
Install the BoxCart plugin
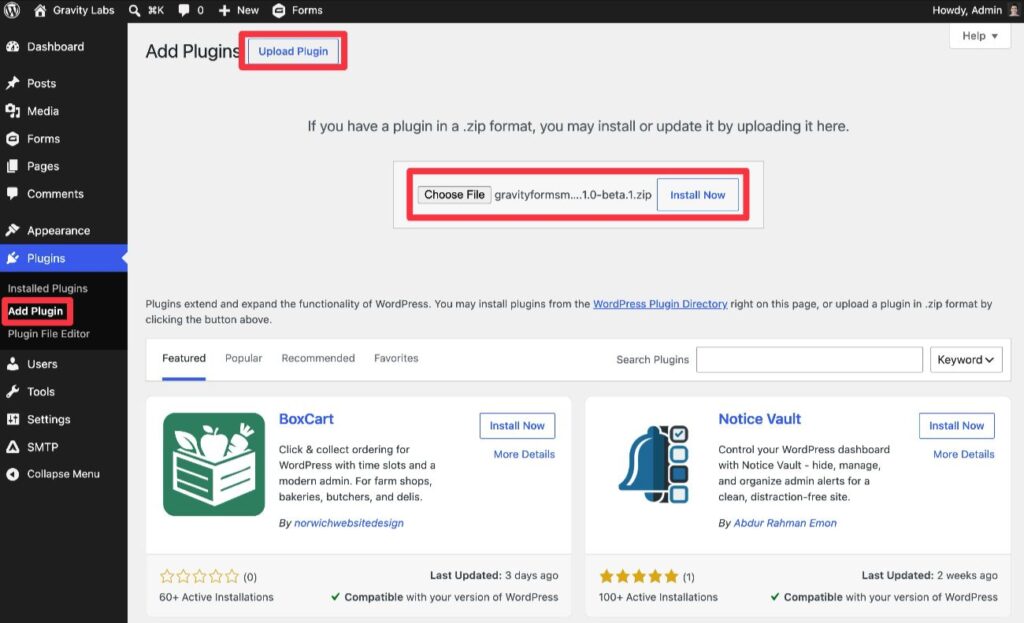[x=517, y=426]
